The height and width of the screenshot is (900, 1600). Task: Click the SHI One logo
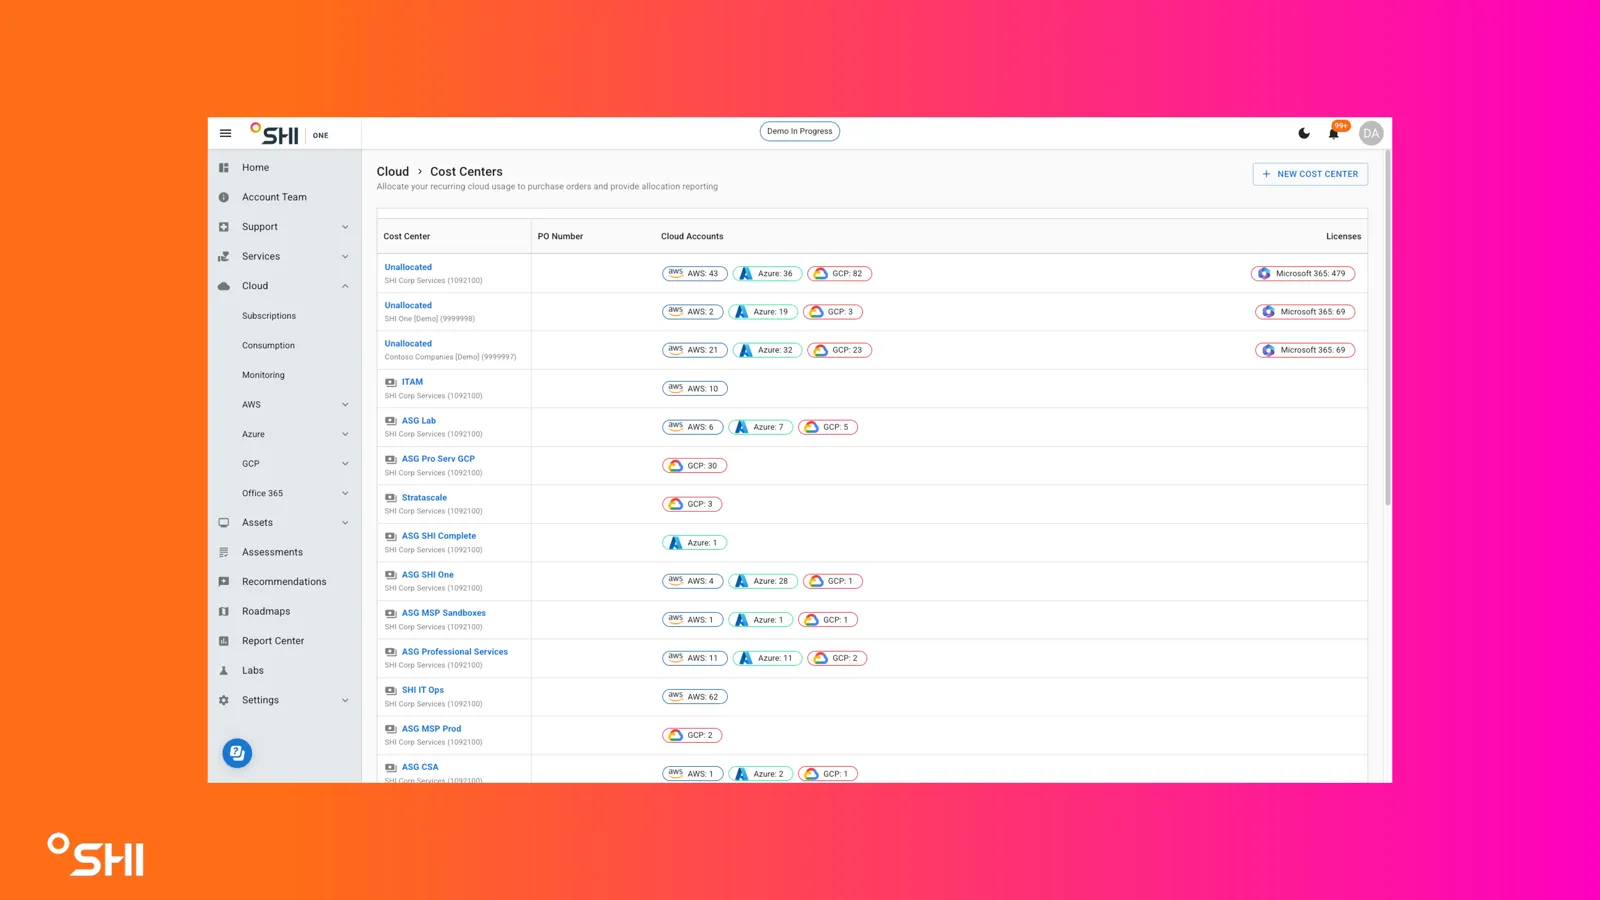[x=289, y=134]
